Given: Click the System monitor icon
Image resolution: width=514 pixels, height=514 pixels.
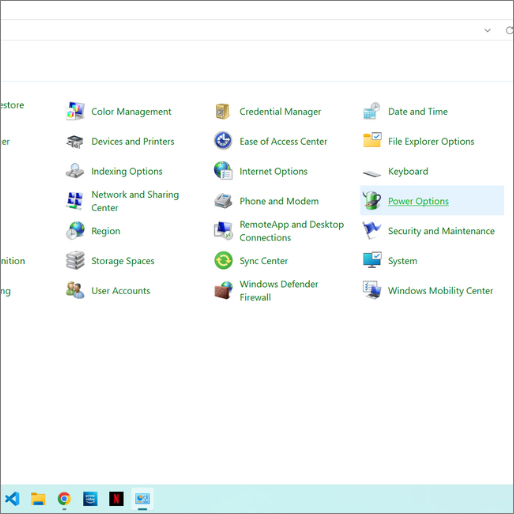Looking at the screenshot, I should (x=372, y=260).
